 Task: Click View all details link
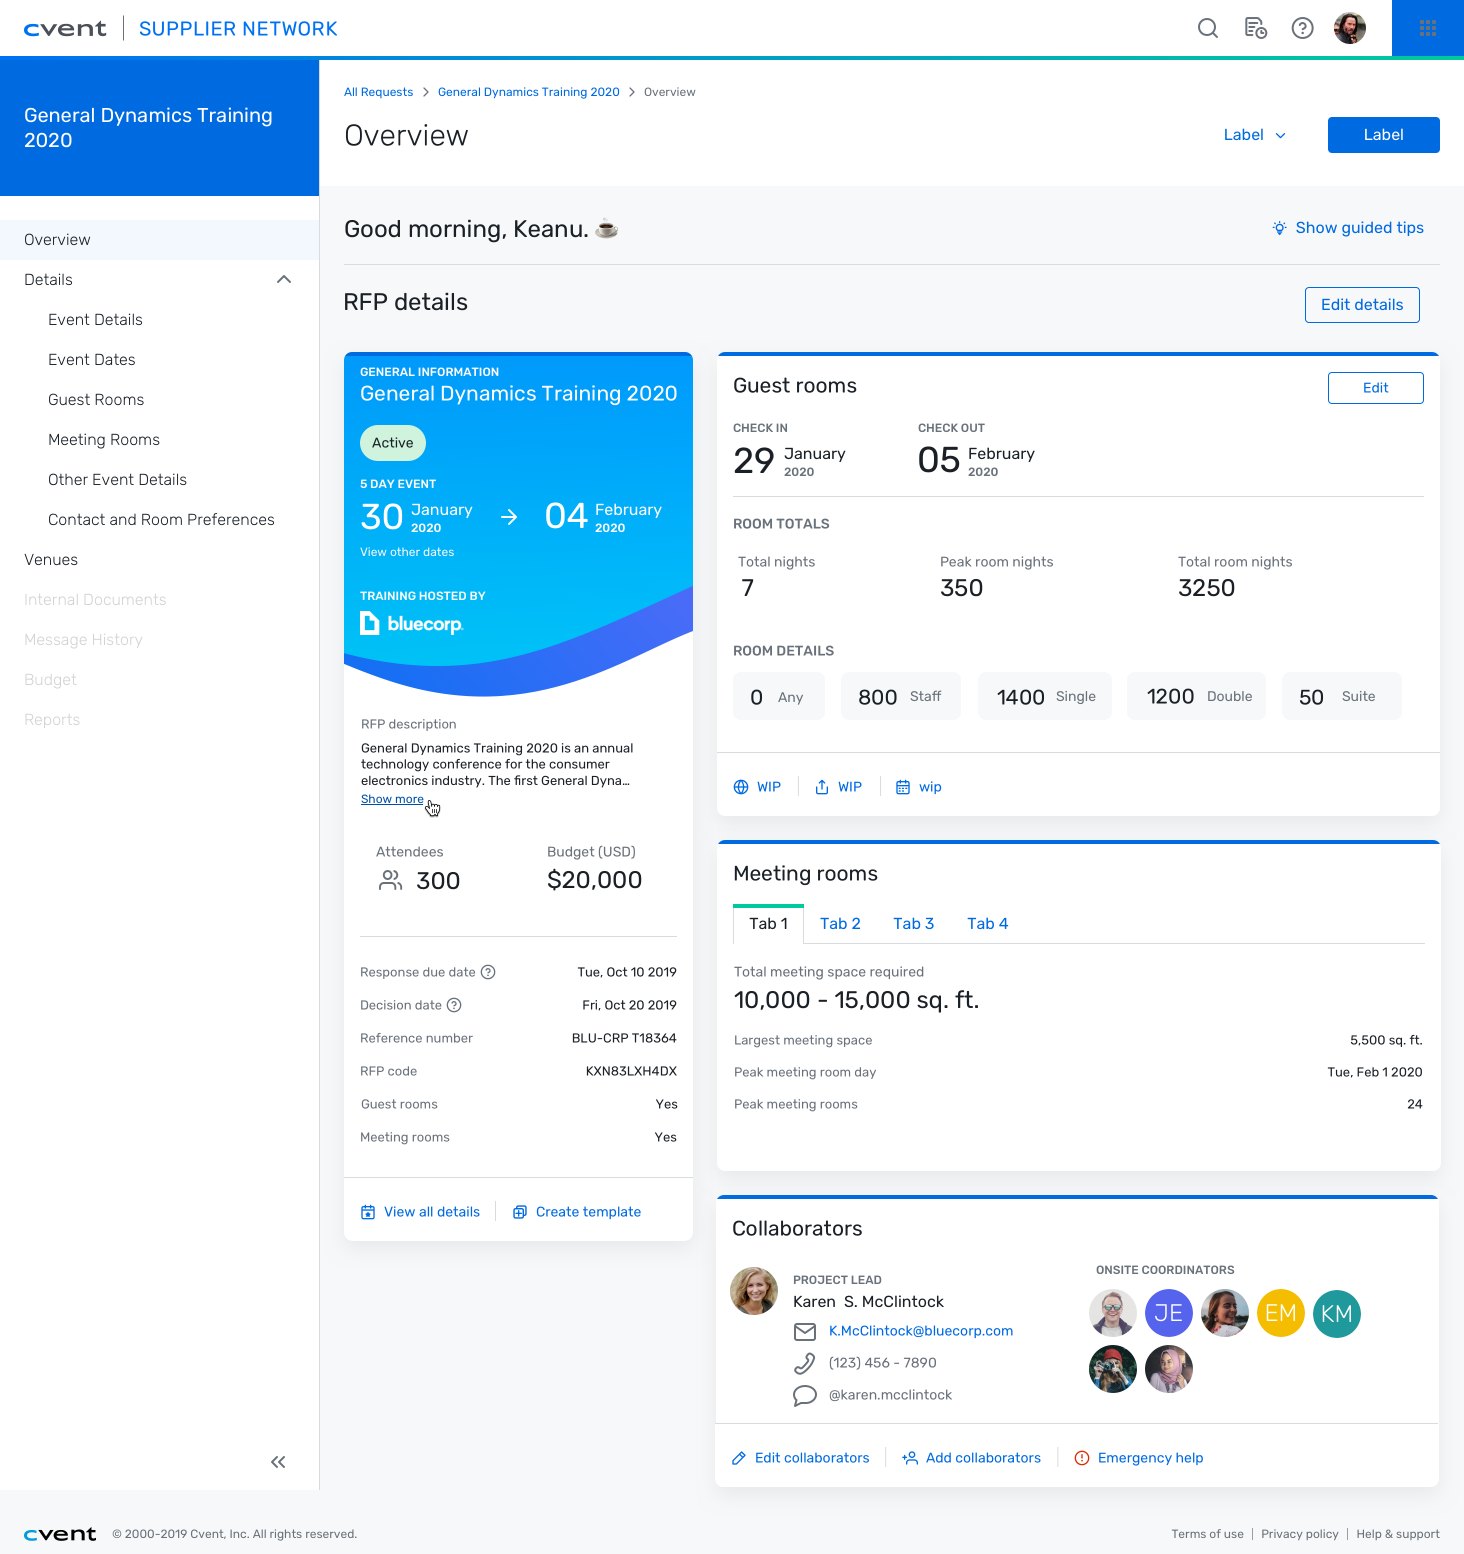click(x=420, y=1212)
